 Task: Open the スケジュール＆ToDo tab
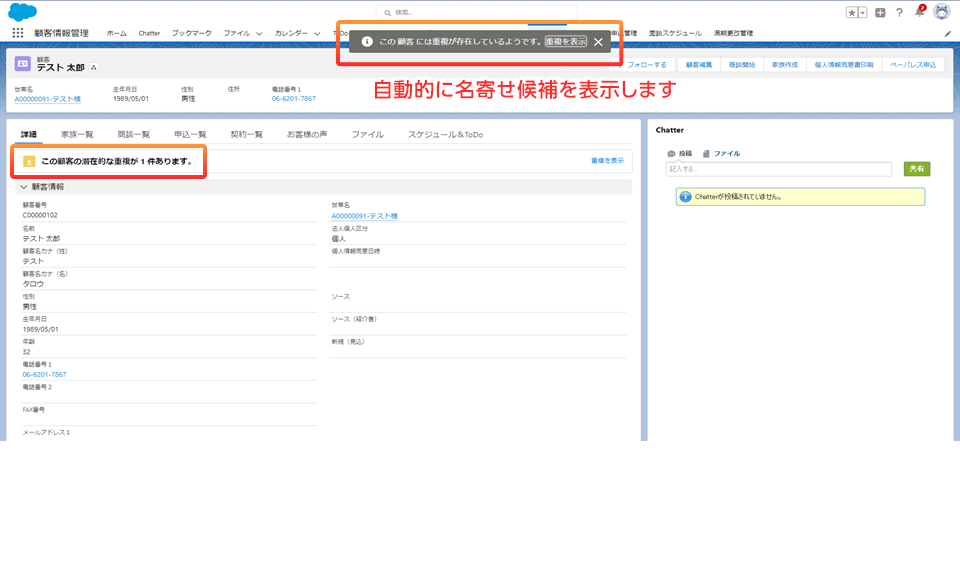445,134
